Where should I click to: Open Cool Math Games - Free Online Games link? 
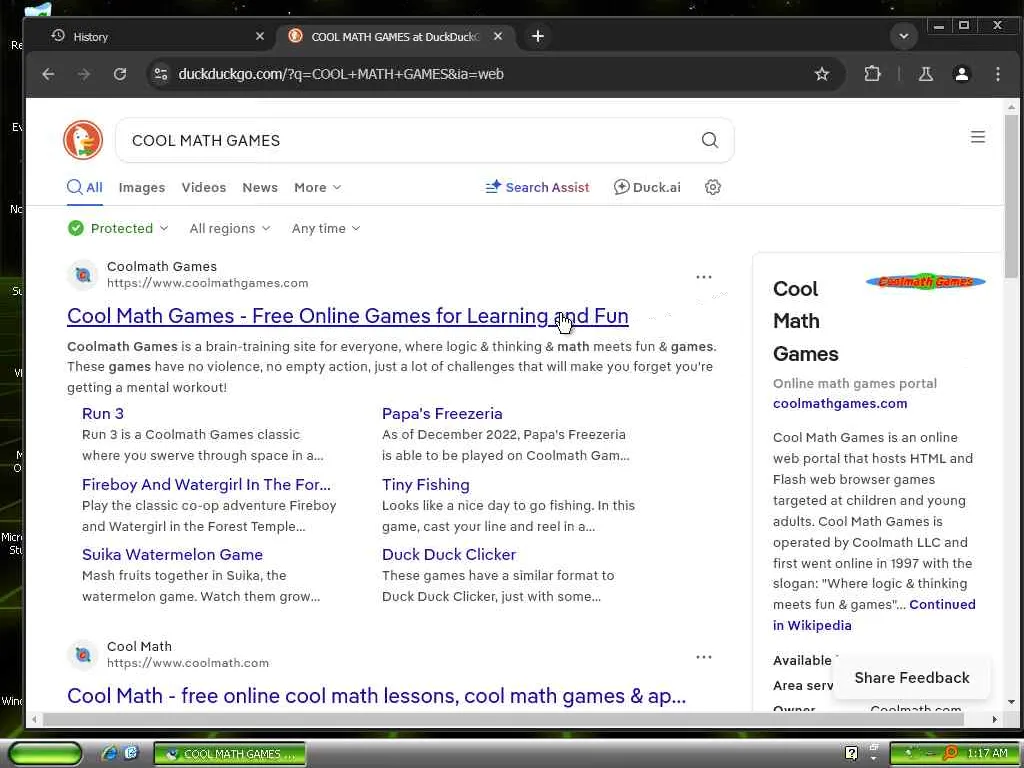click(347, 316)
